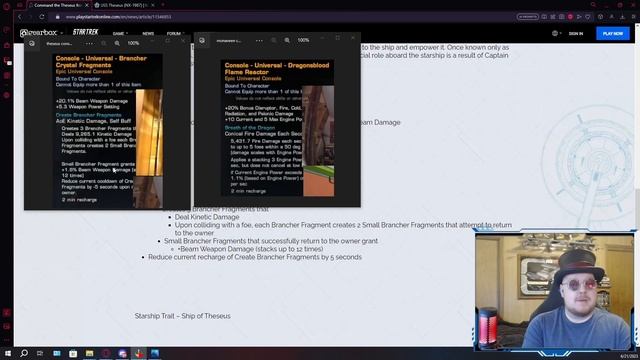Go back in browser history
This screenshot has width=640, height=360.
point(20,17)
